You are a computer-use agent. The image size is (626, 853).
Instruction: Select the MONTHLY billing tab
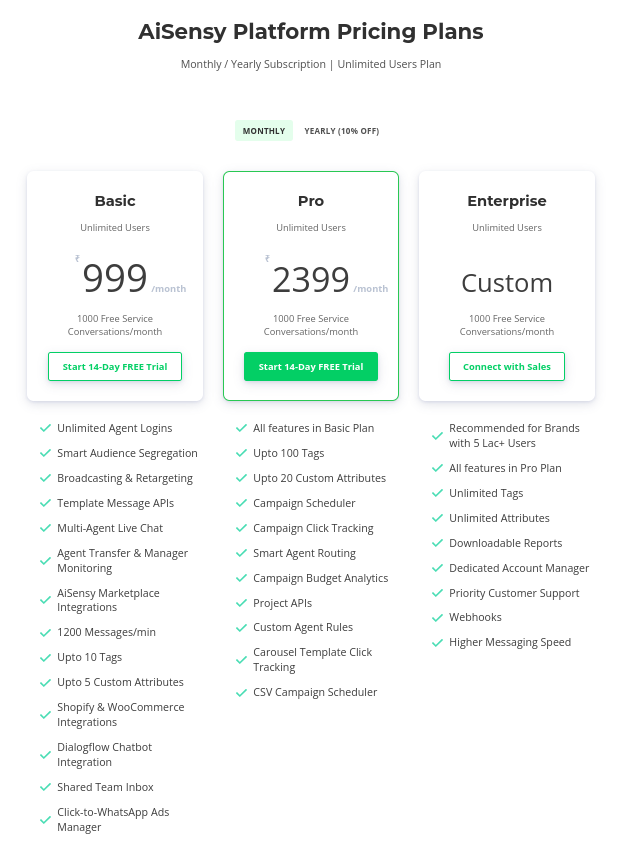pyautogui.click(x=263, y=130)
